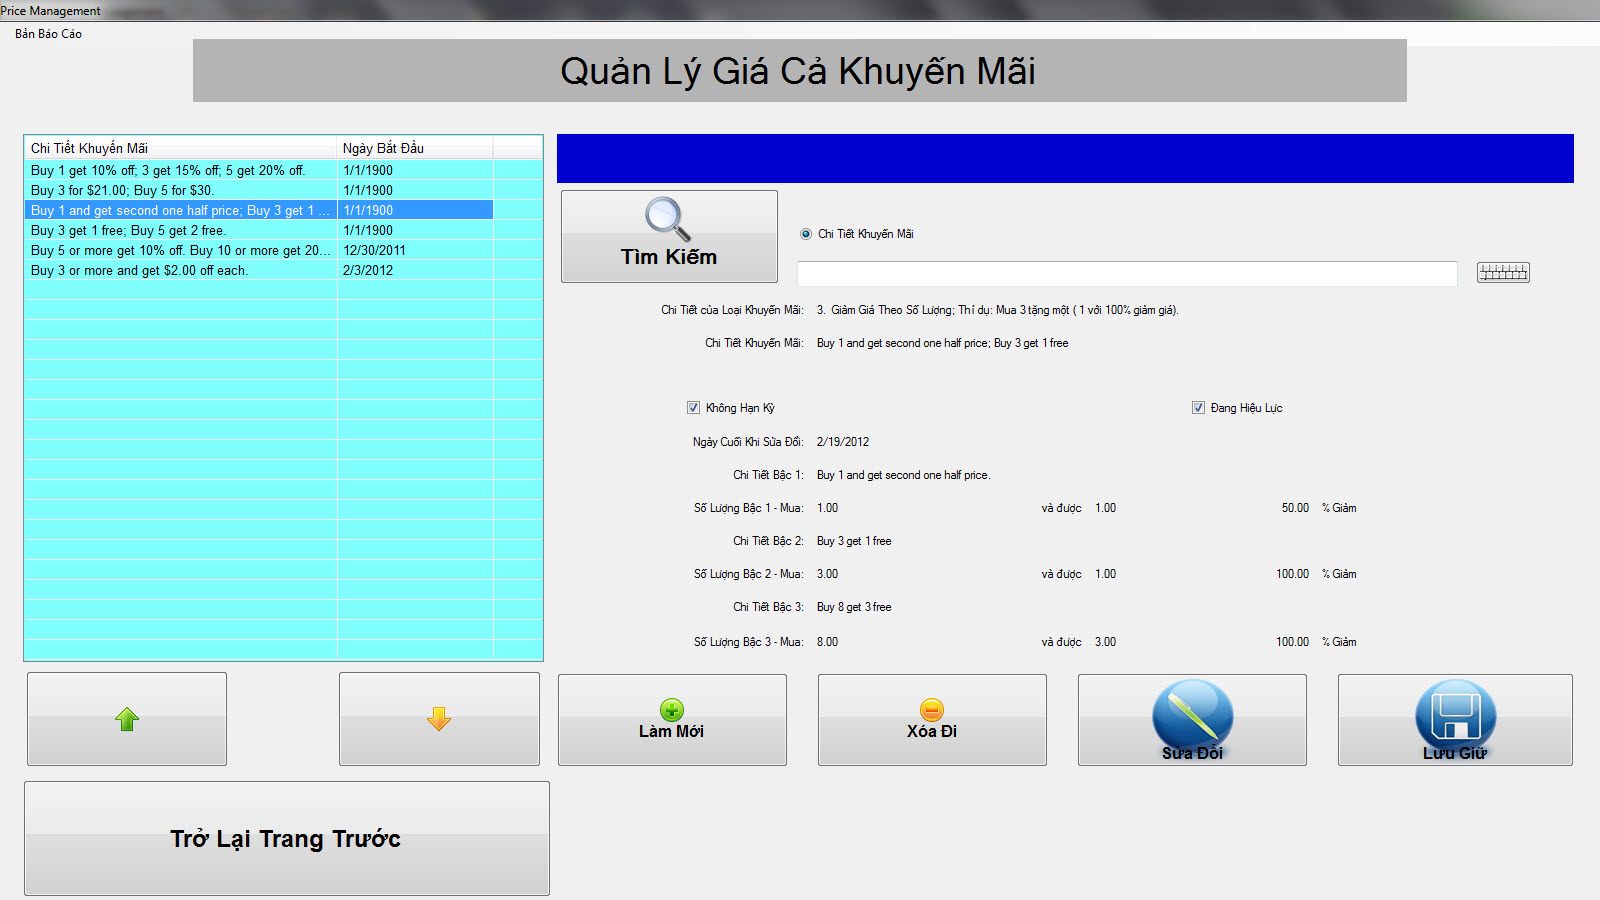Click the green plus Làm Mới icon
The height and width of the screenshot is (900, 1600).
click(672, 710)
